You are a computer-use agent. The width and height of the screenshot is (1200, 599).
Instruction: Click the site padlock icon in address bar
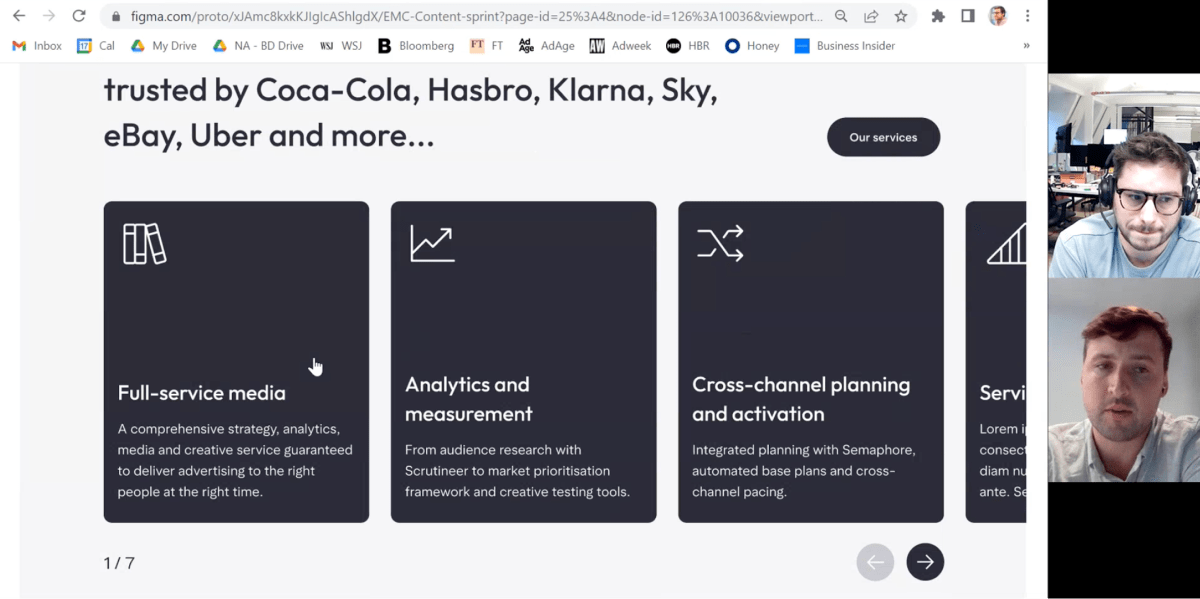(x=116, y=17)
